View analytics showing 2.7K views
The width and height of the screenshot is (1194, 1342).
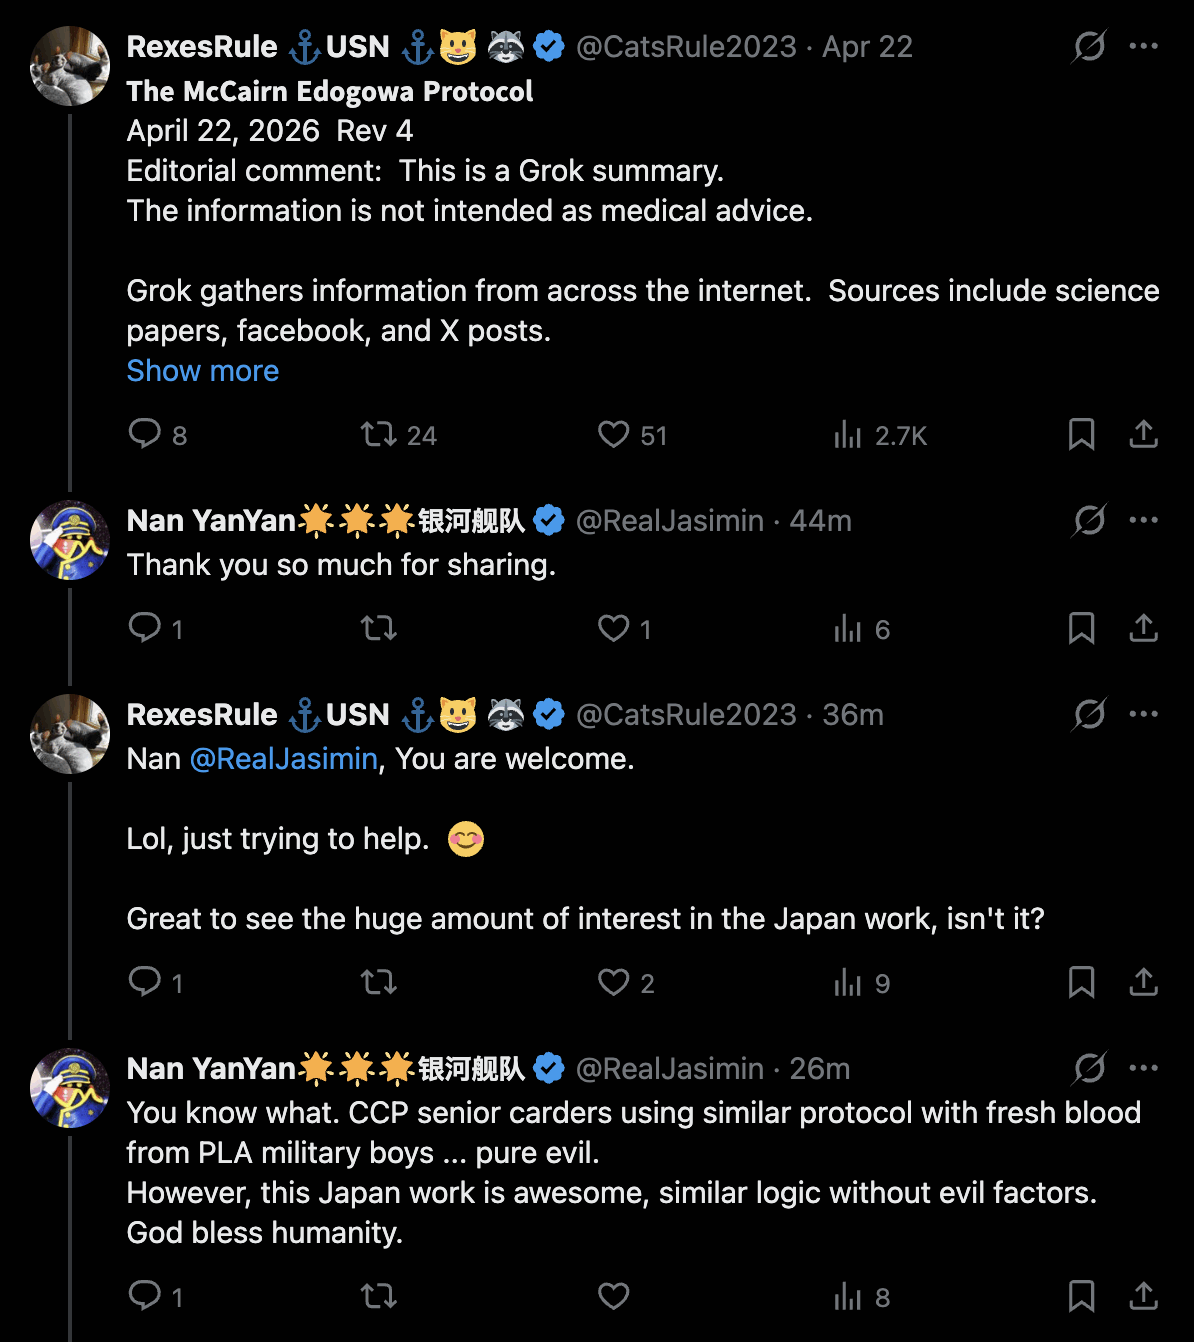[848, 434]
